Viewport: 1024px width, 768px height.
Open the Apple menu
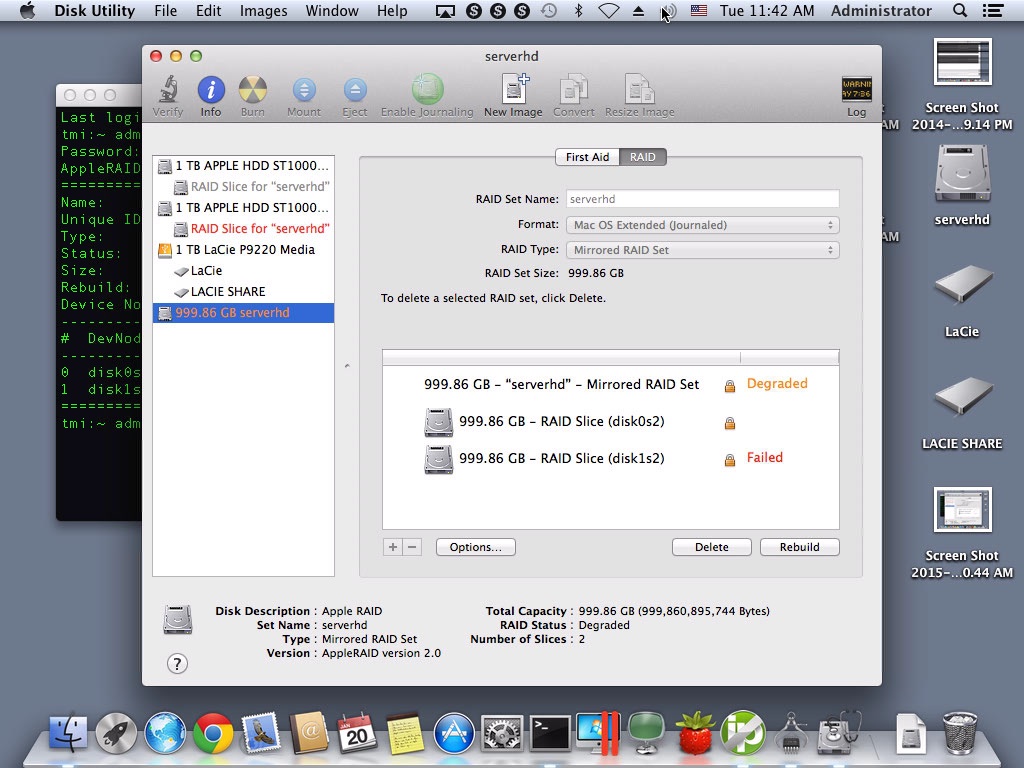pos(27,10)
